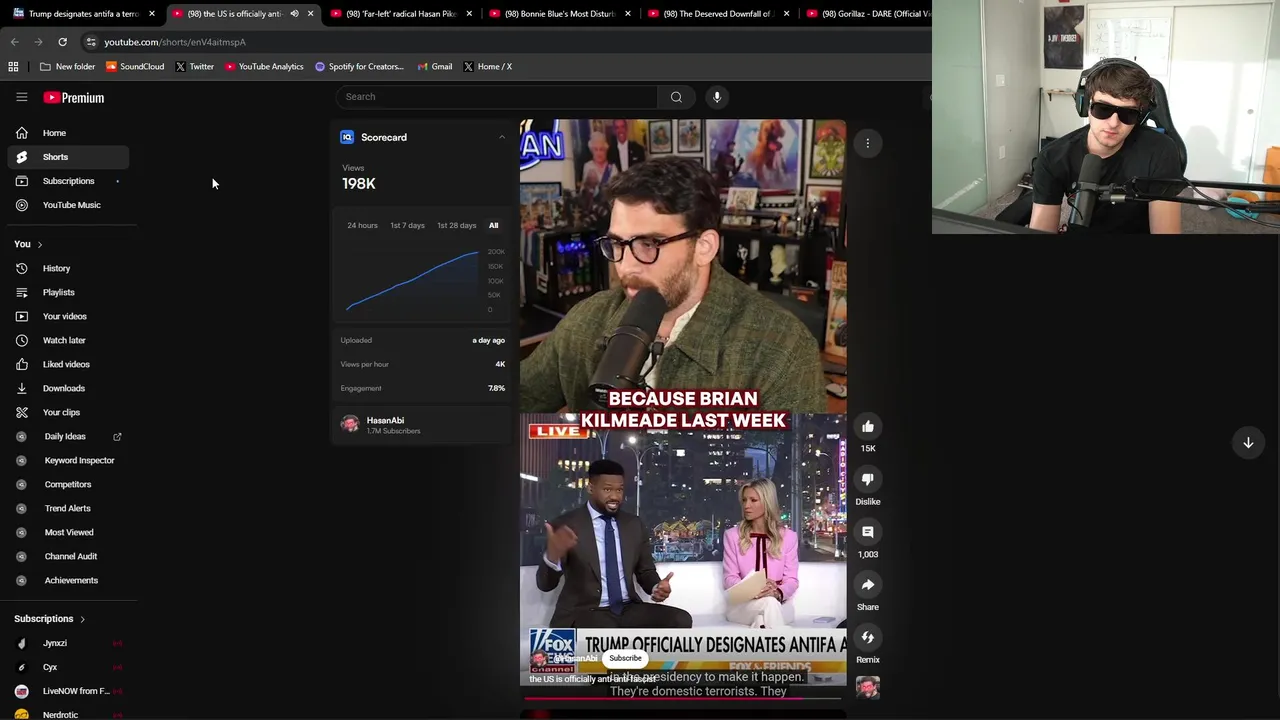This screenshot has height=720, width=1280.
Task: Seek on the short's red progress bar
Action: click(x=683, y=698)
